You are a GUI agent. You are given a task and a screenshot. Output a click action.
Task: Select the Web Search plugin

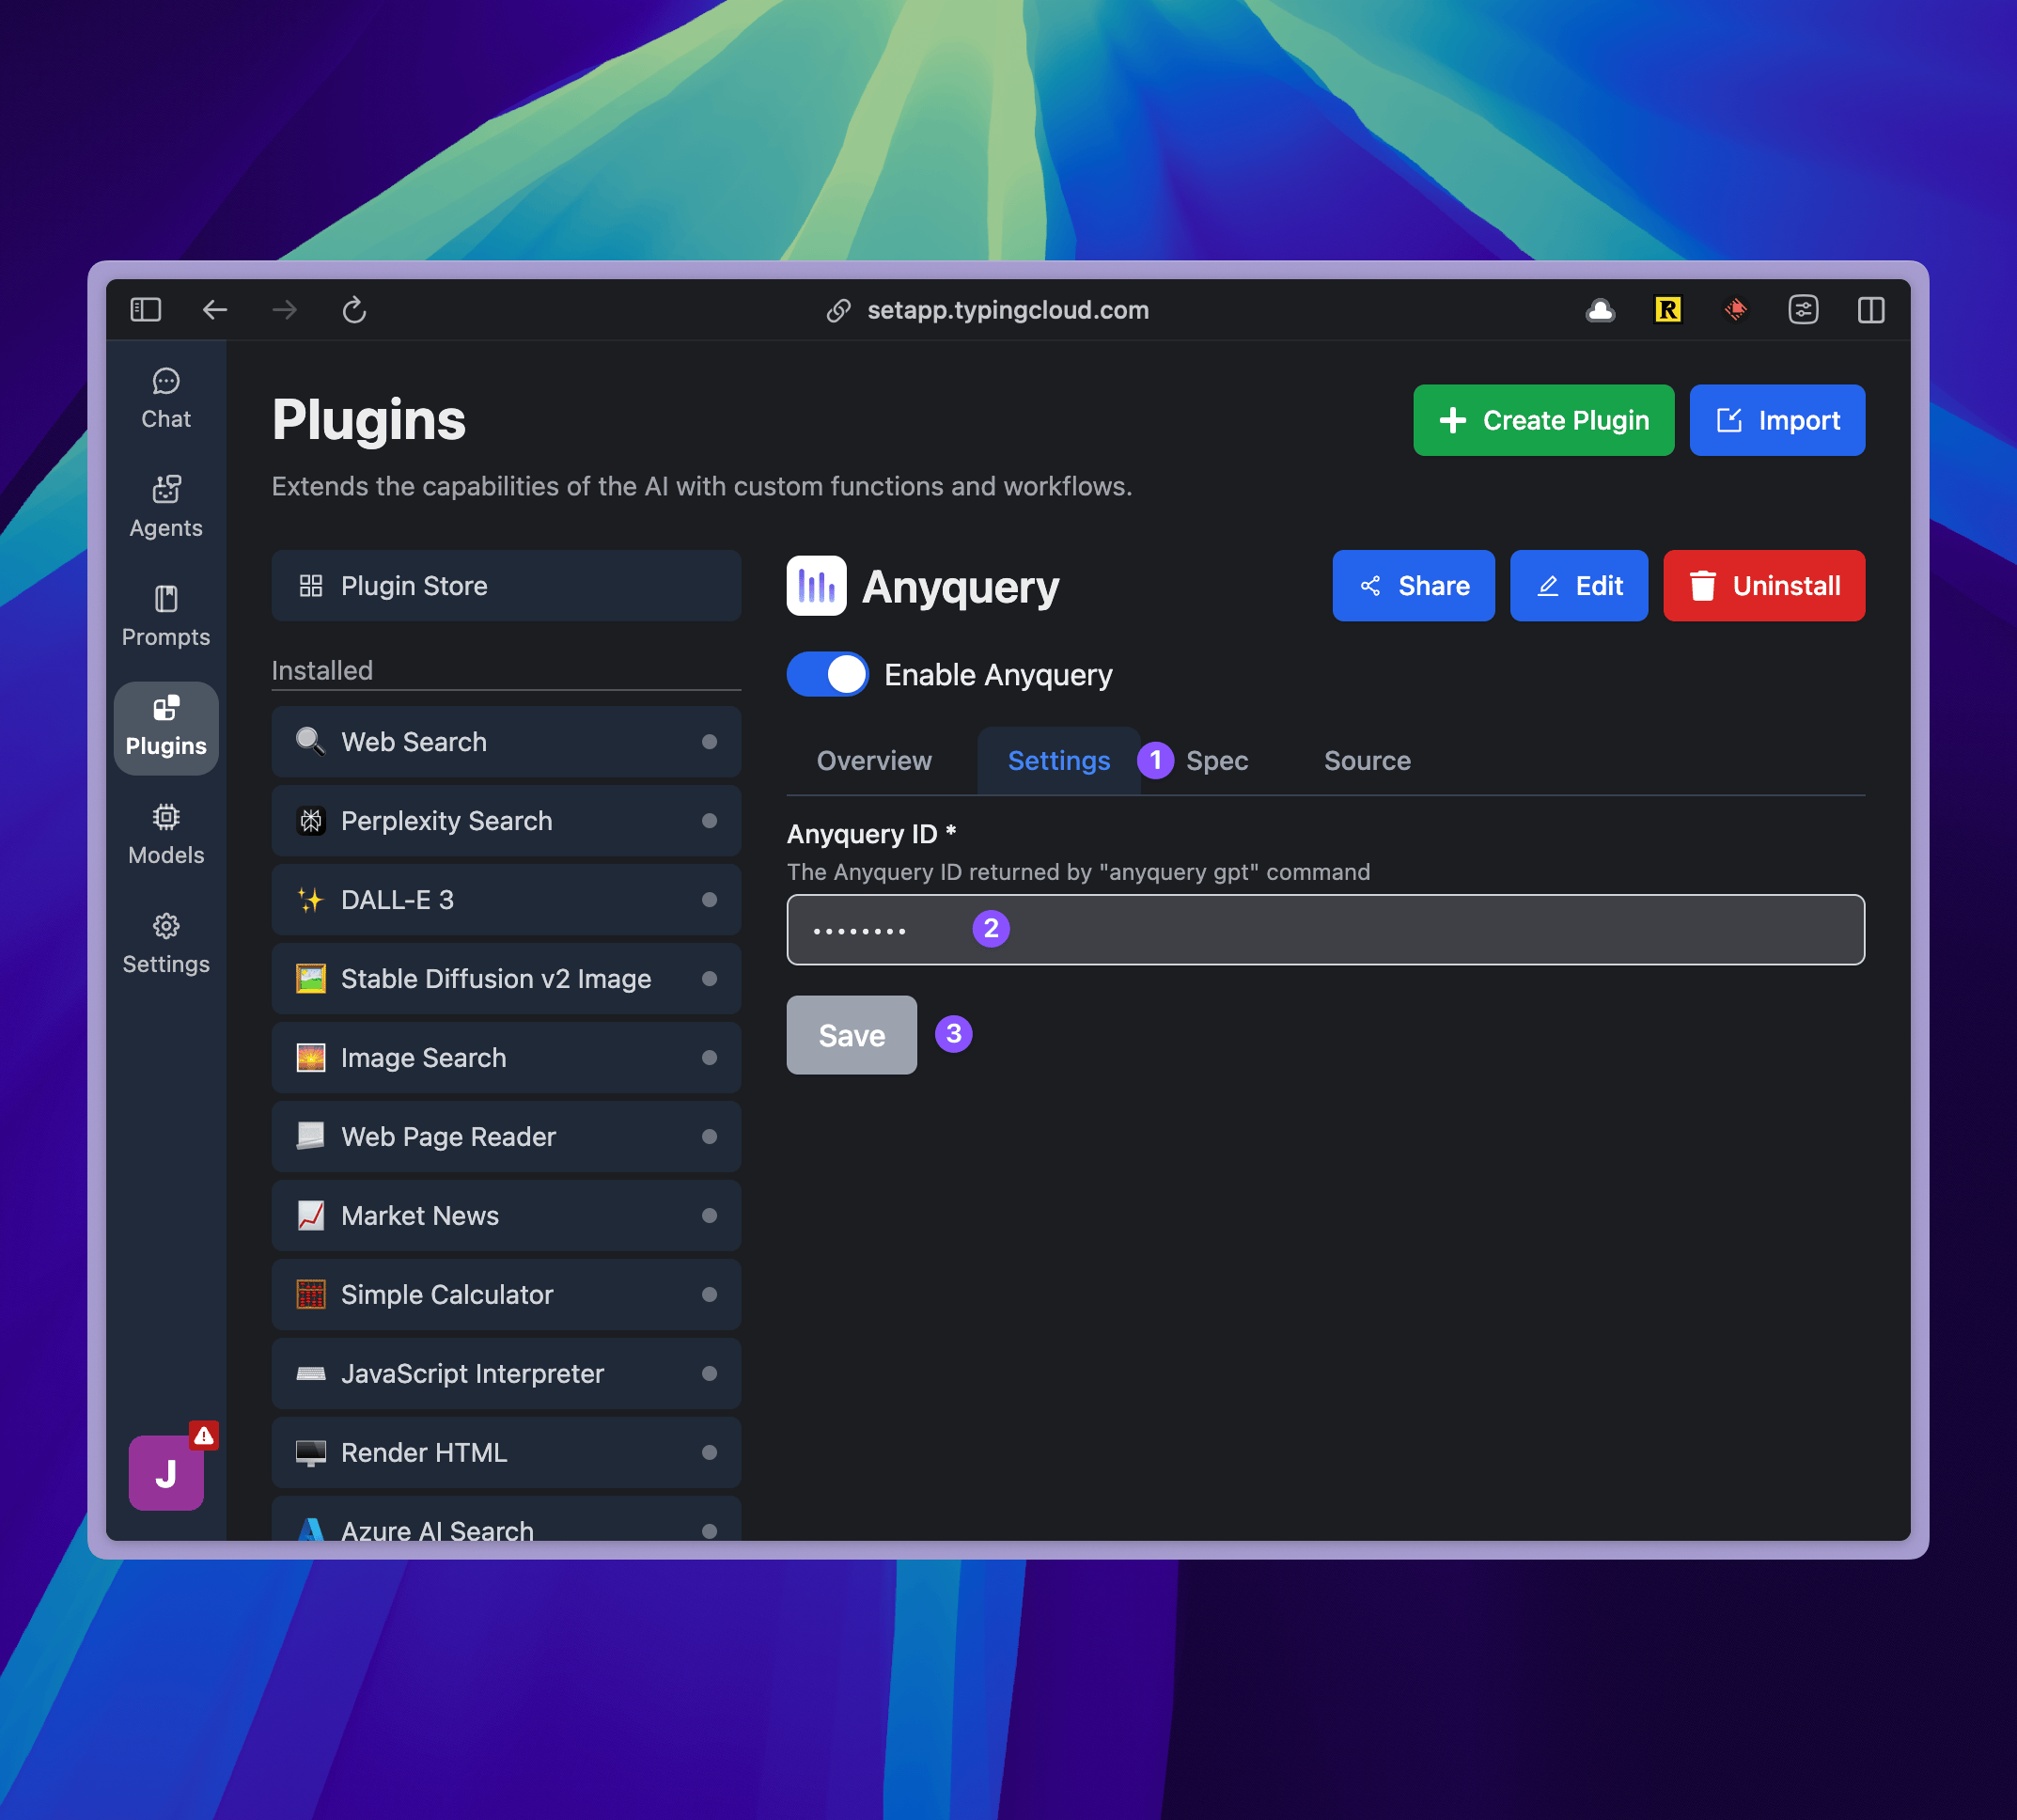(x=506, y=742)
